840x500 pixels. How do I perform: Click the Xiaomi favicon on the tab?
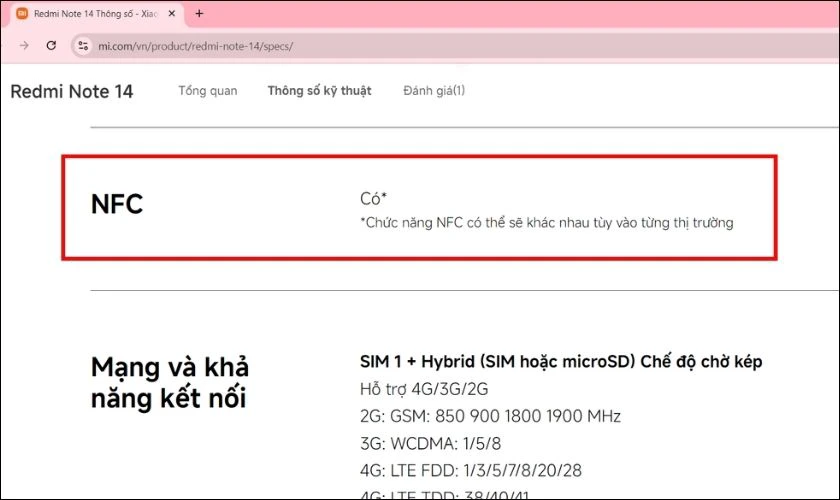click(x=22, y=13)
